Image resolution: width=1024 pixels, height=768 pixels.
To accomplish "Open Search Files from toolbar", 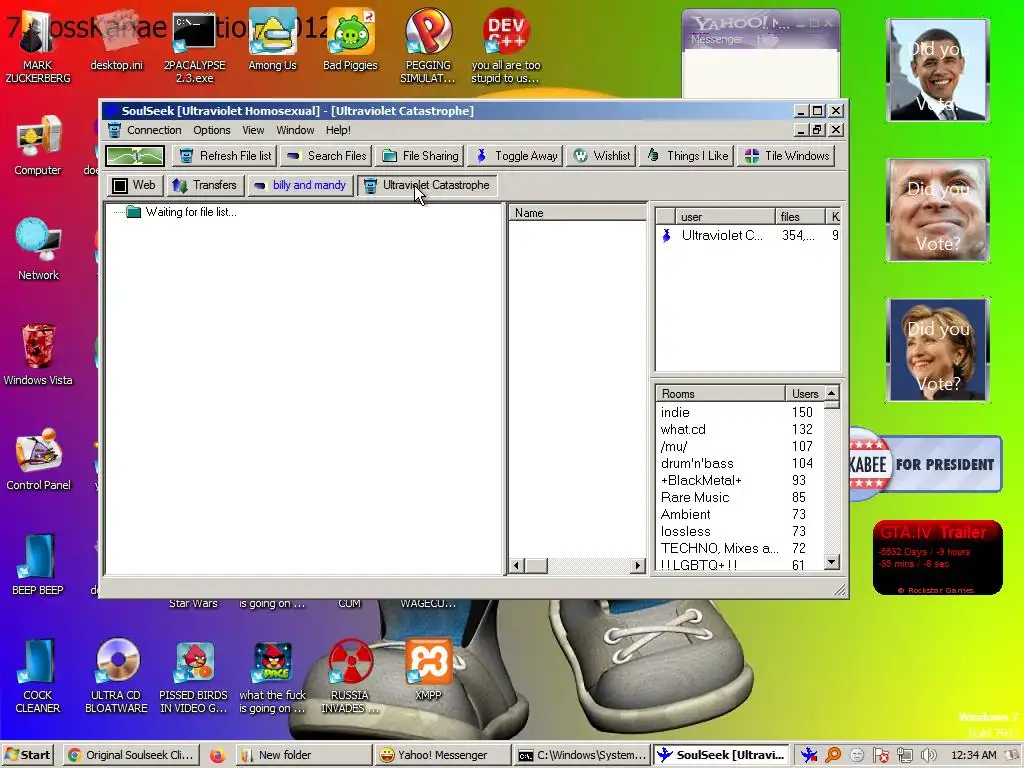I will (x=327, y=156).
